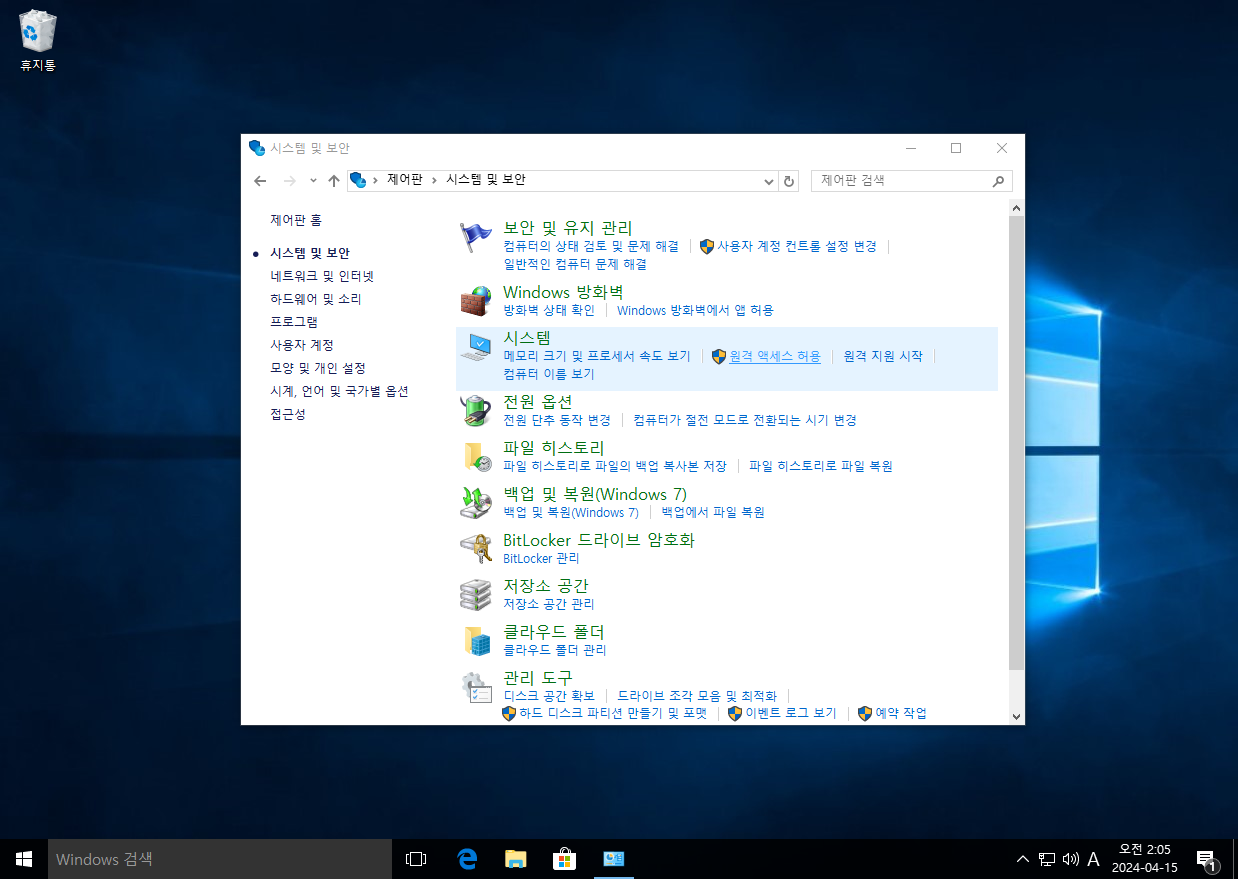Viewport: 1238px width, 879px height.
Task: Select 모양 및 개인 설정 category
Action: [x=318, y=368]
